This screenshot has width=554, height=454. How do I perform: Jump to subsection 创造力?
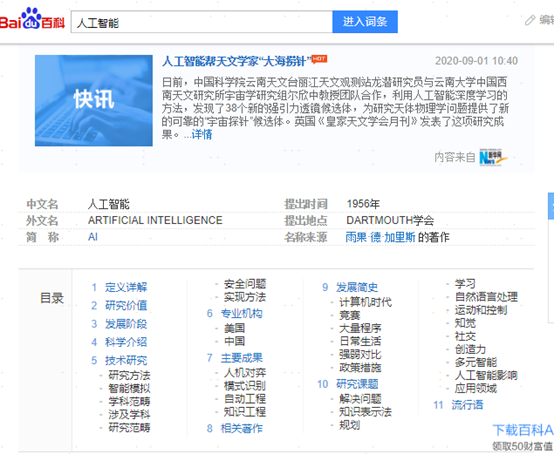(471, 349)
